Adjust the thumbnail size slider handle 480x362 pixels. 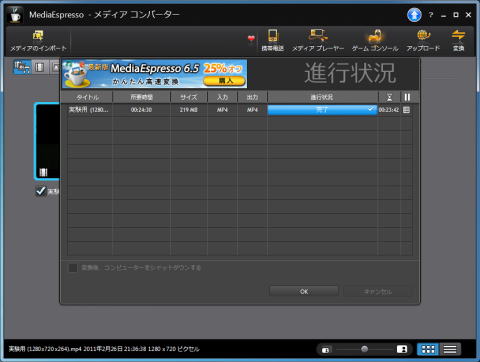click(364, 349)
